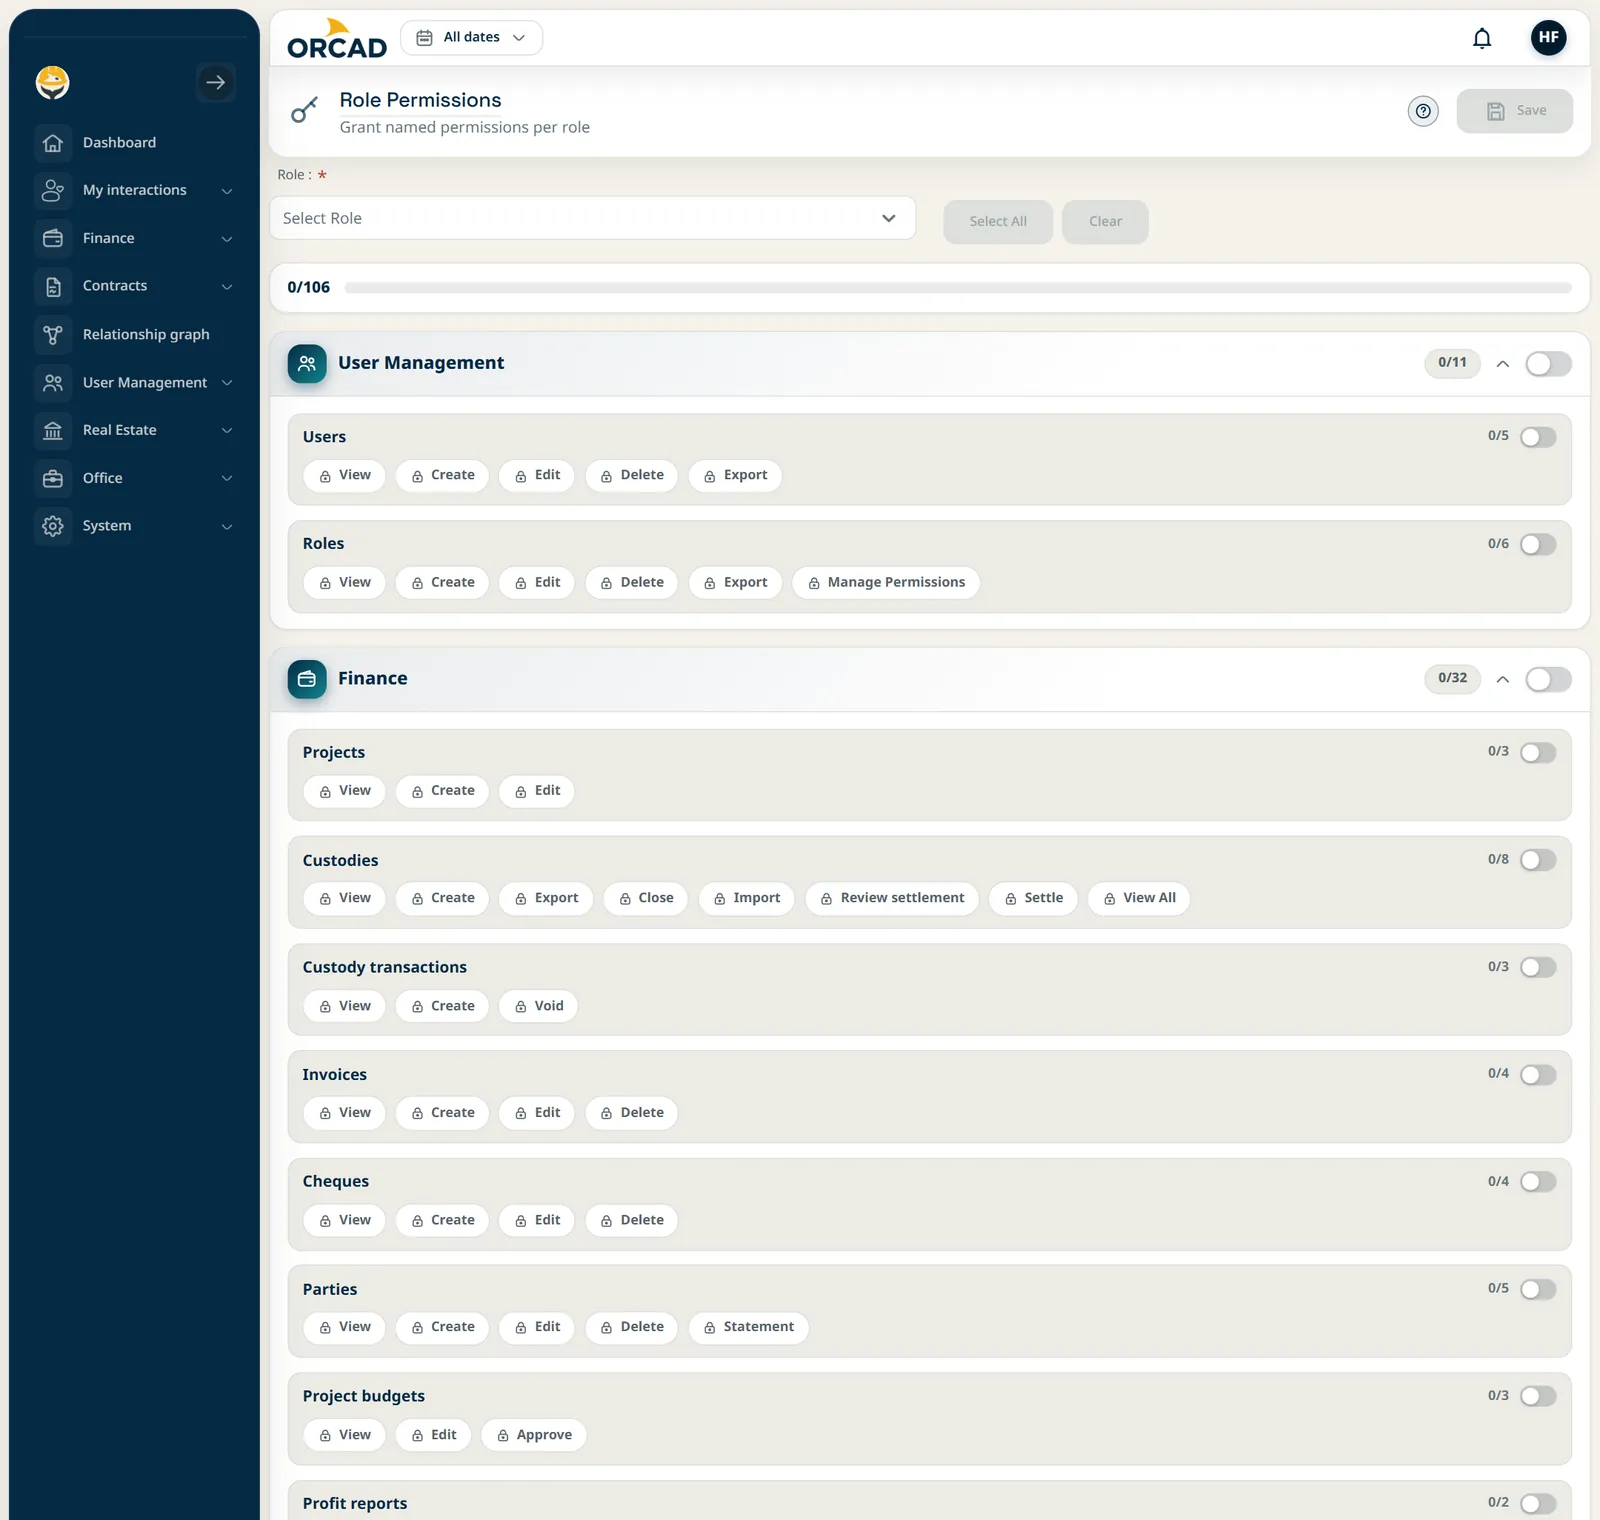This screenshot has width=1600, height=1520.
Task: Open the notifications bell
Action: (x=1482, y=38)
